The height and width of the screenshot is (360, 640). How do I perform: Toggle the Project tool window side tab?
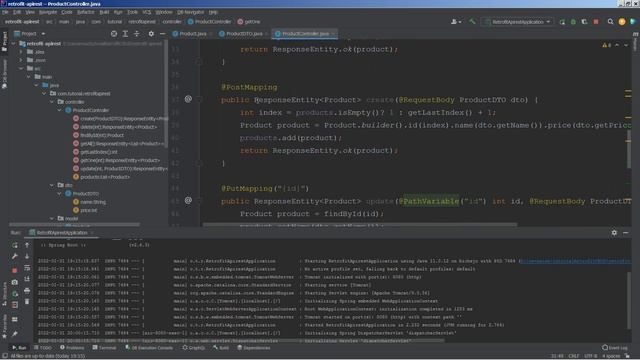pos(4,41)
